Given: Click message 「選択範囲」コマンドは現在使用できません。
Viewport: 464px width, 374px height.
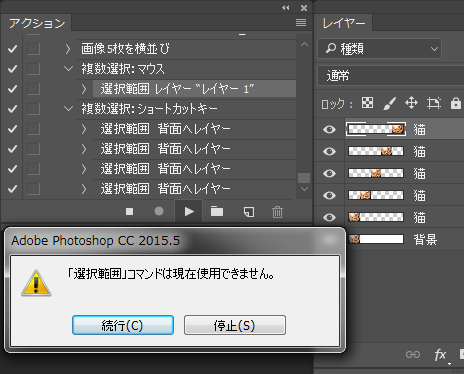Looking at the screenshot, I should [171, 274].
